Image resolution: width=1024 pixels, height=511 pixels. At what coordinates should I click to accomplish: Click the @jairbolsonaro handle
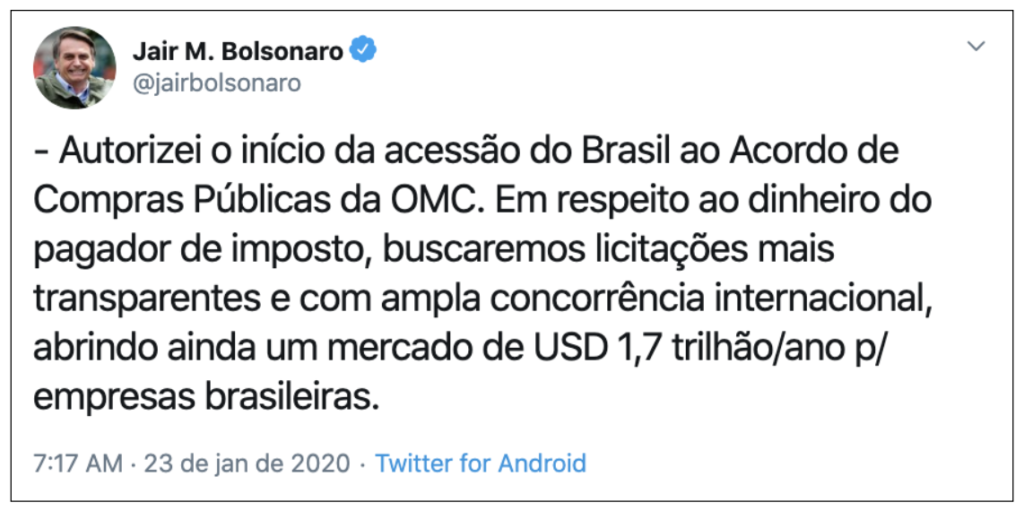coord(216,84)
